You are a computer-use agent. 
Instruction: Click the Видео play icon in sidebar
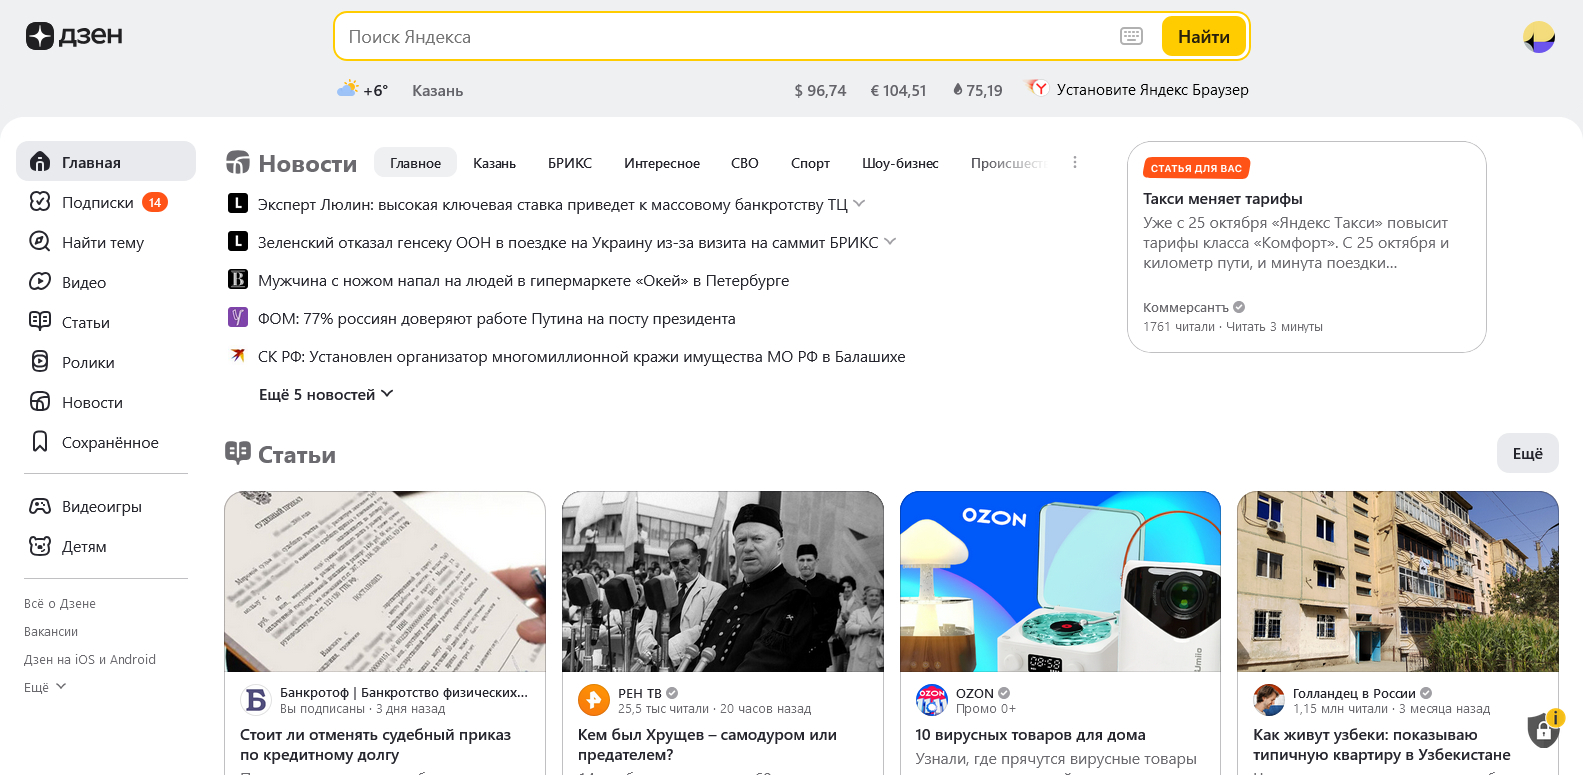pos(40,282)
